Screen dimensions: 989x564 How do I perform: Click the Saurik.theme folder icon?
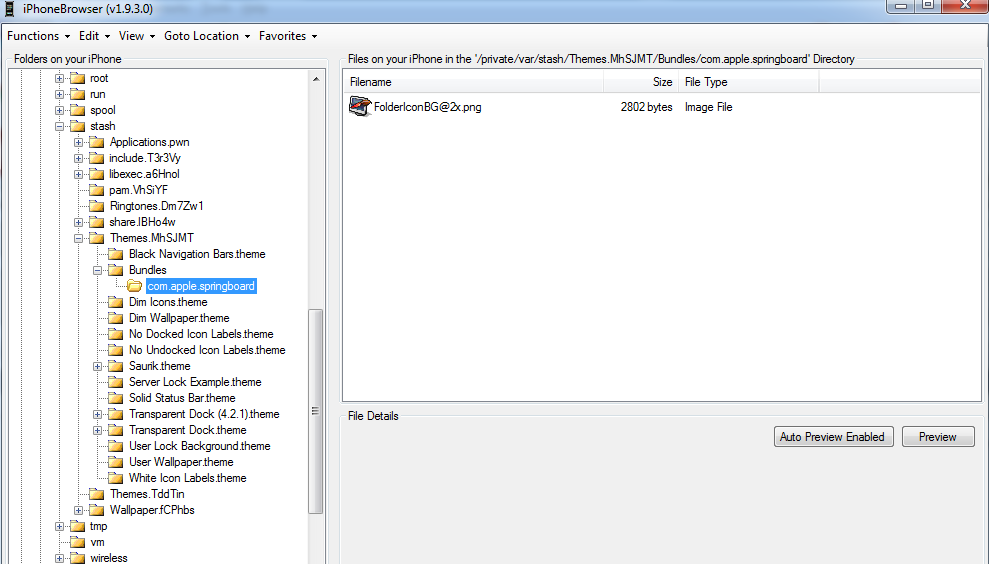click(x=115, y=366)
